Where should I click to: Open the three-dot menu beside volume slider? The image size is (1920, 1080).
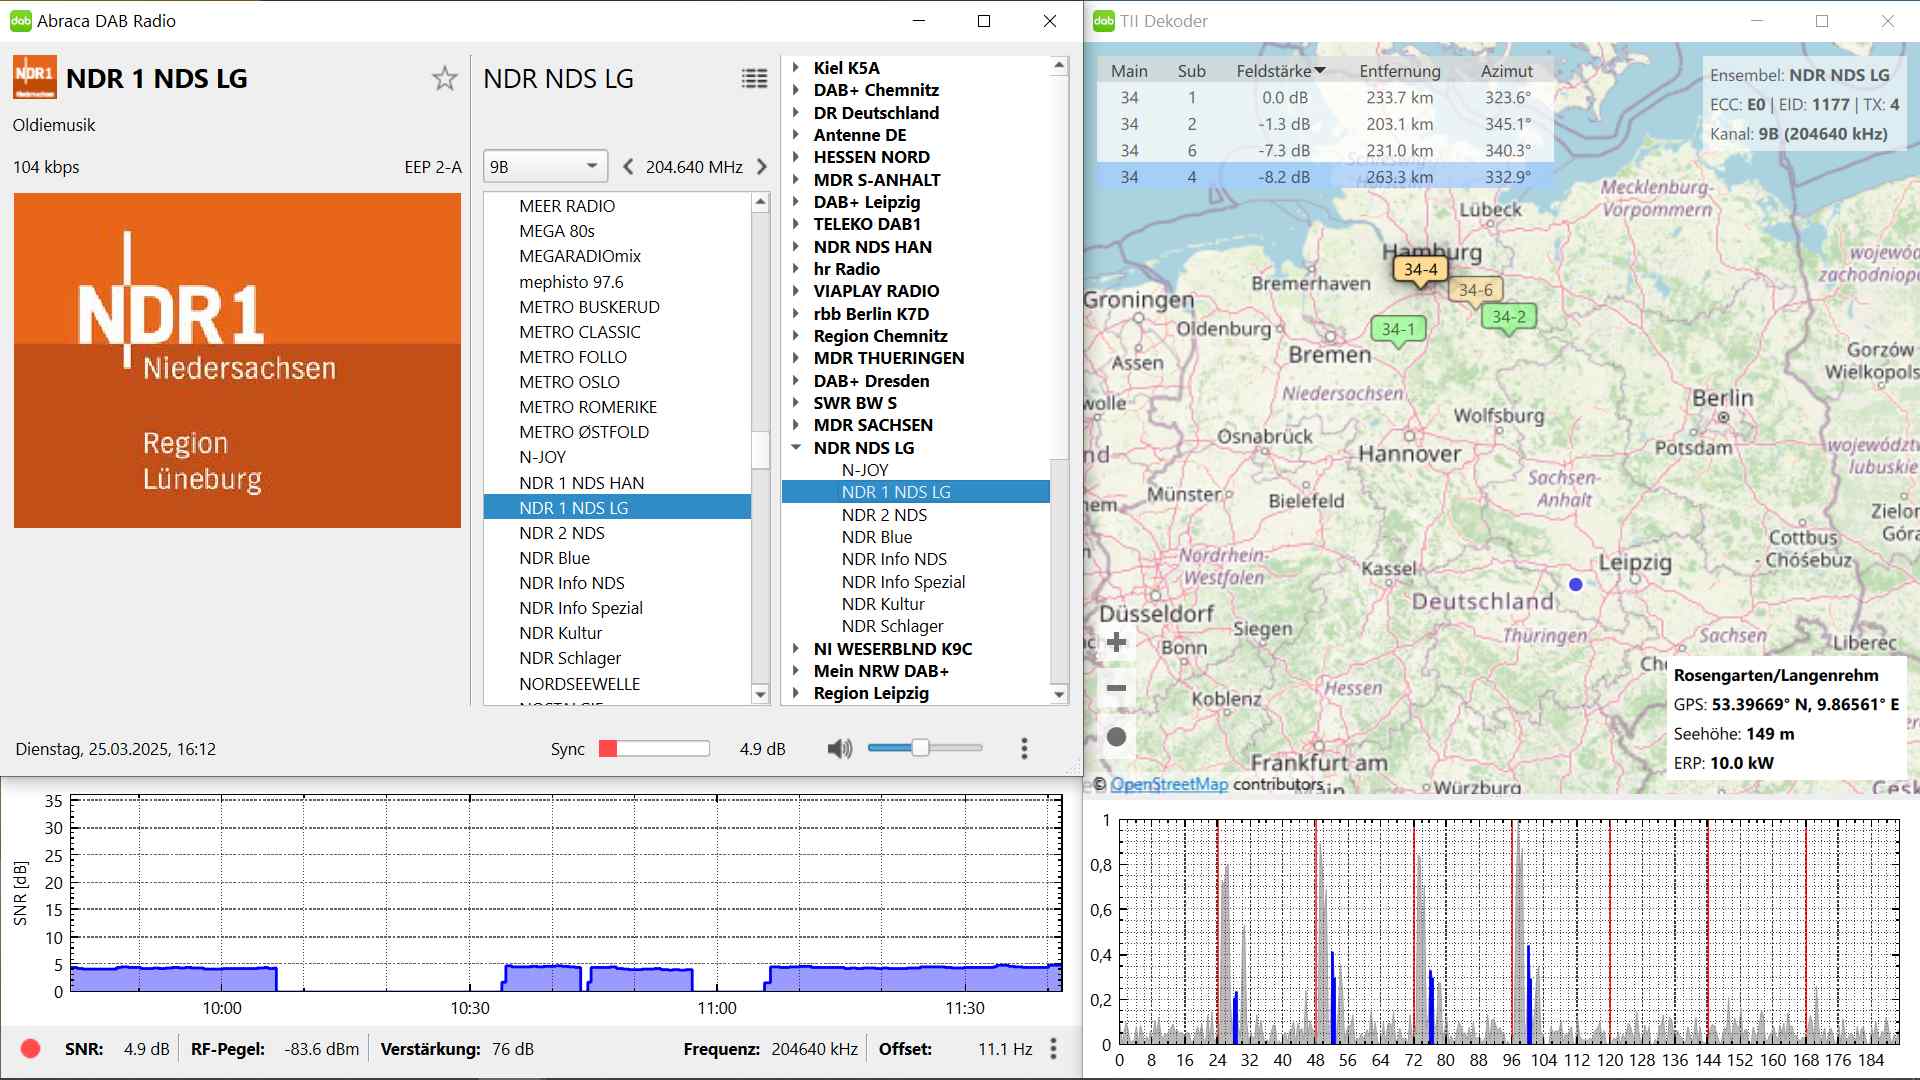pos(1023,748)
